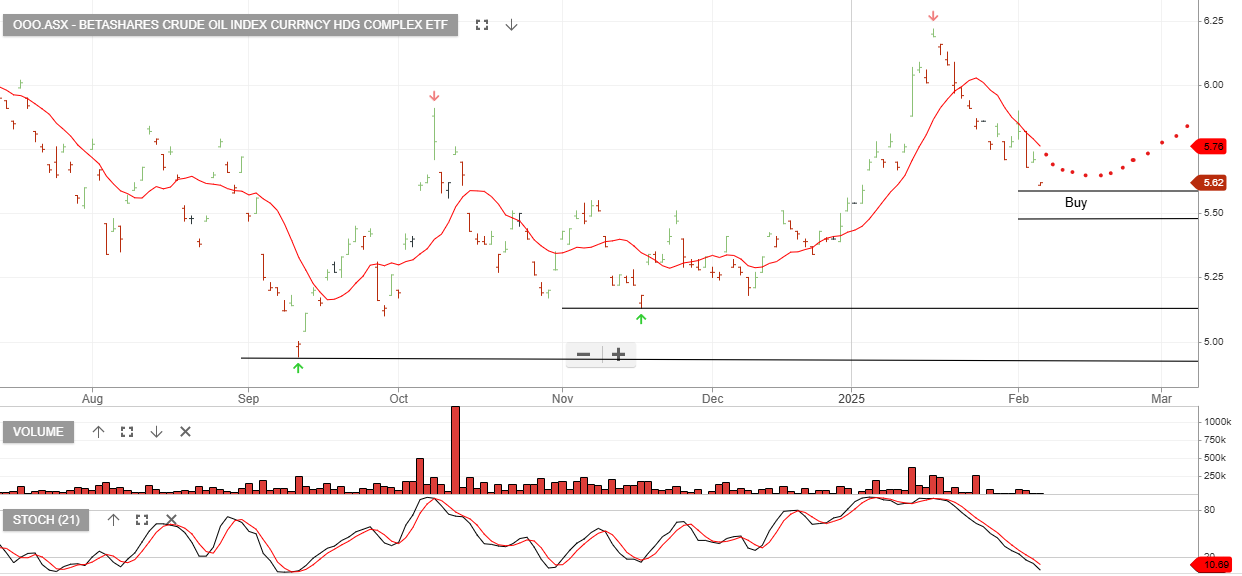Zoom in using the plus button

pyautogui.click(x=618, y=354)
